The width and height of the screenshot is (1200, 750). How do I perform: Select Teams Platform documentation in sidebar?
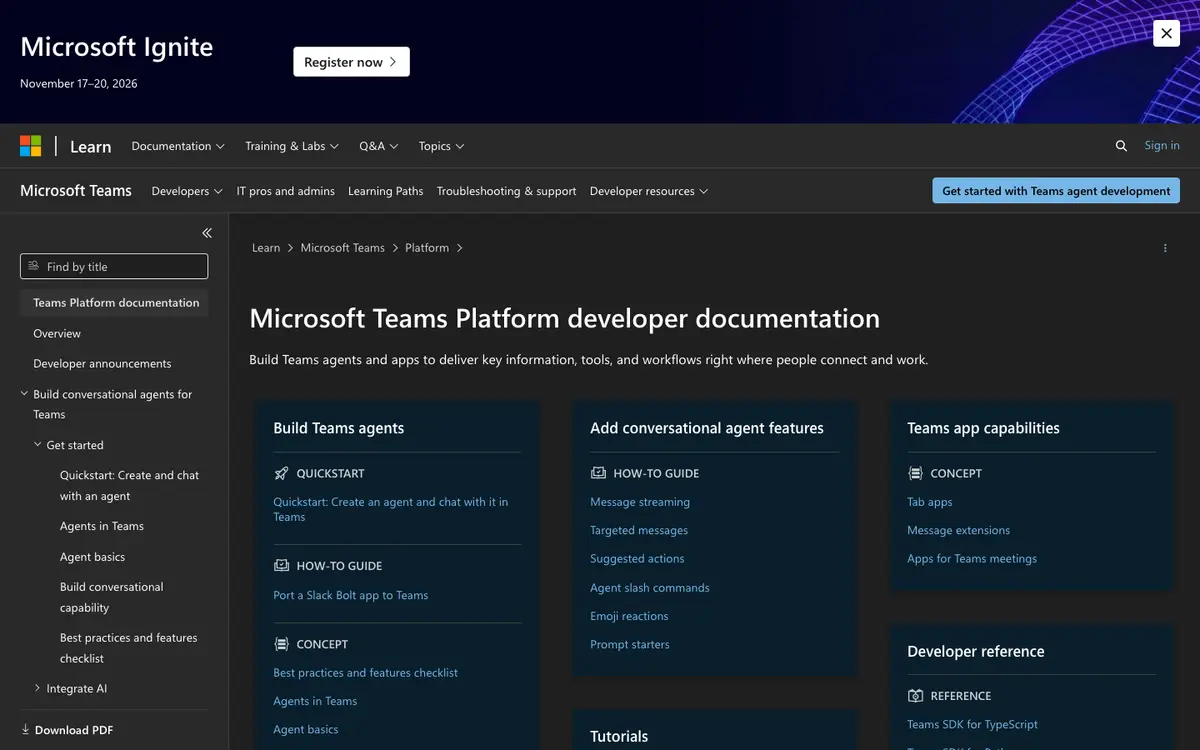pos(114,302)
